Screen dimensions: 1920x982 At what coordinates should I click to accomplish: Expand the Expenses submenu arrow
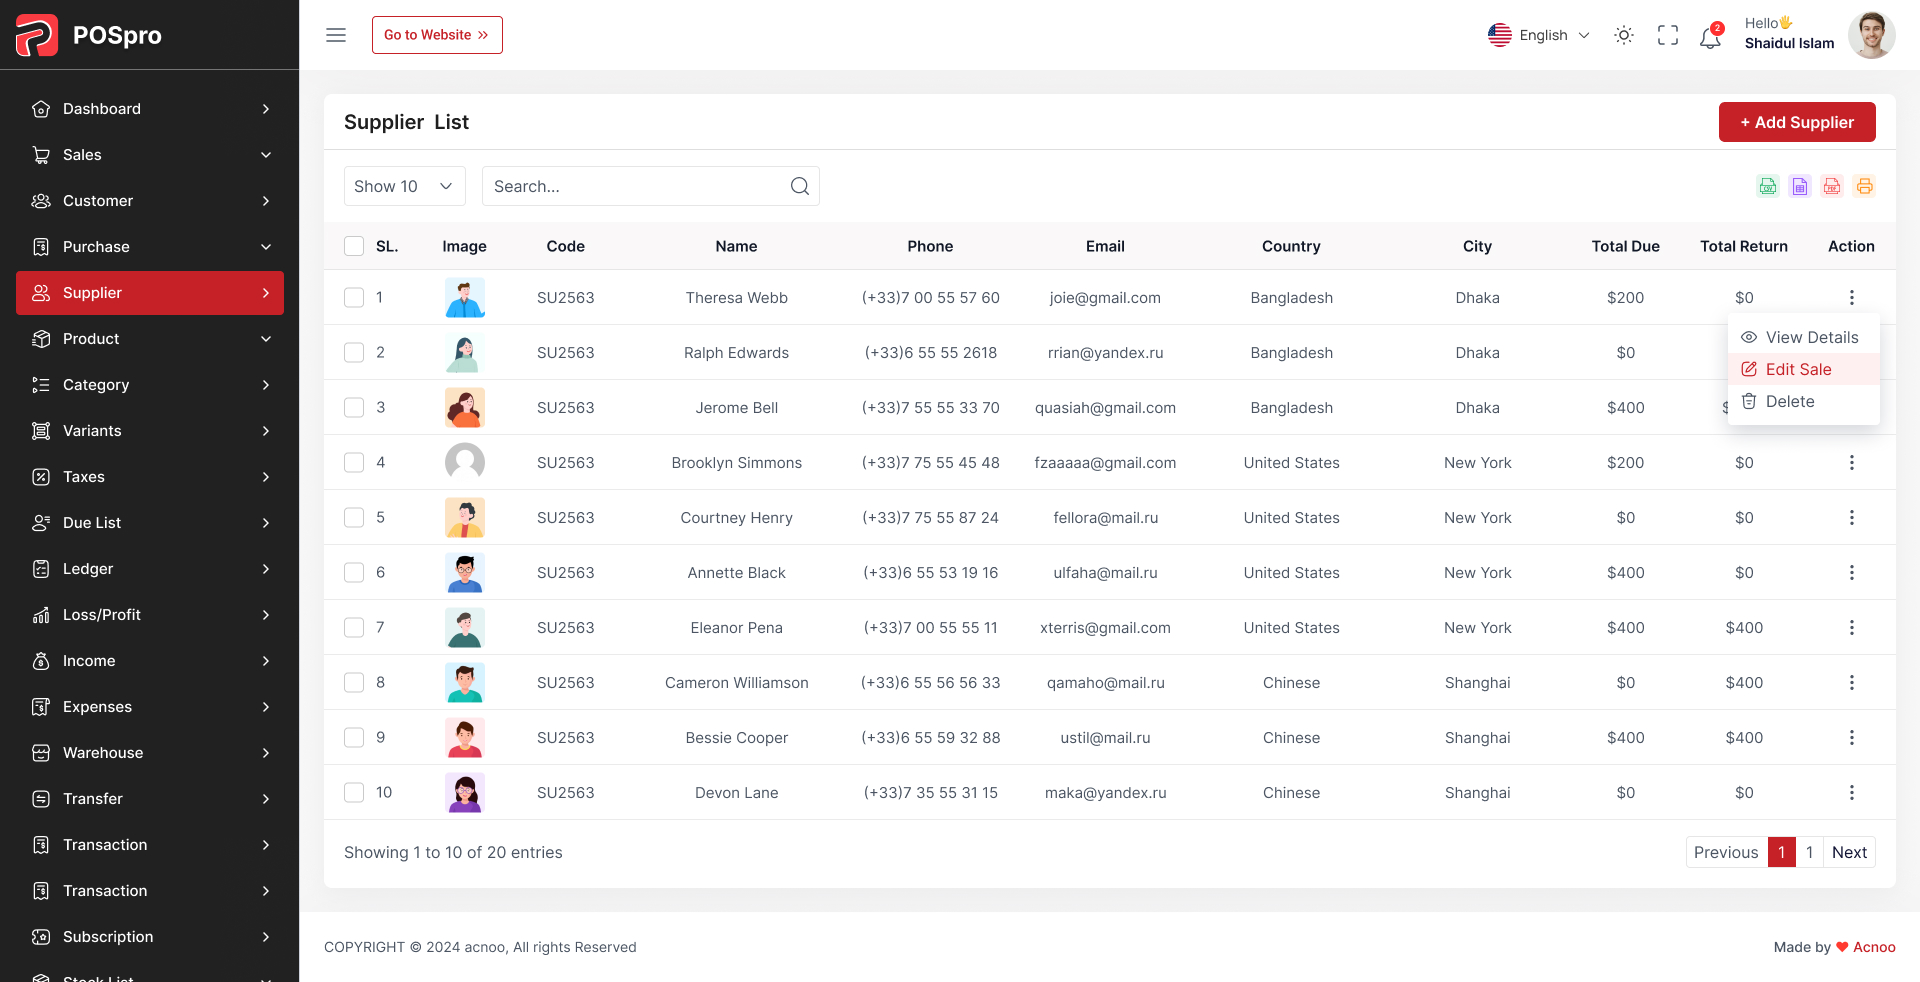click(x=266, y=707)
